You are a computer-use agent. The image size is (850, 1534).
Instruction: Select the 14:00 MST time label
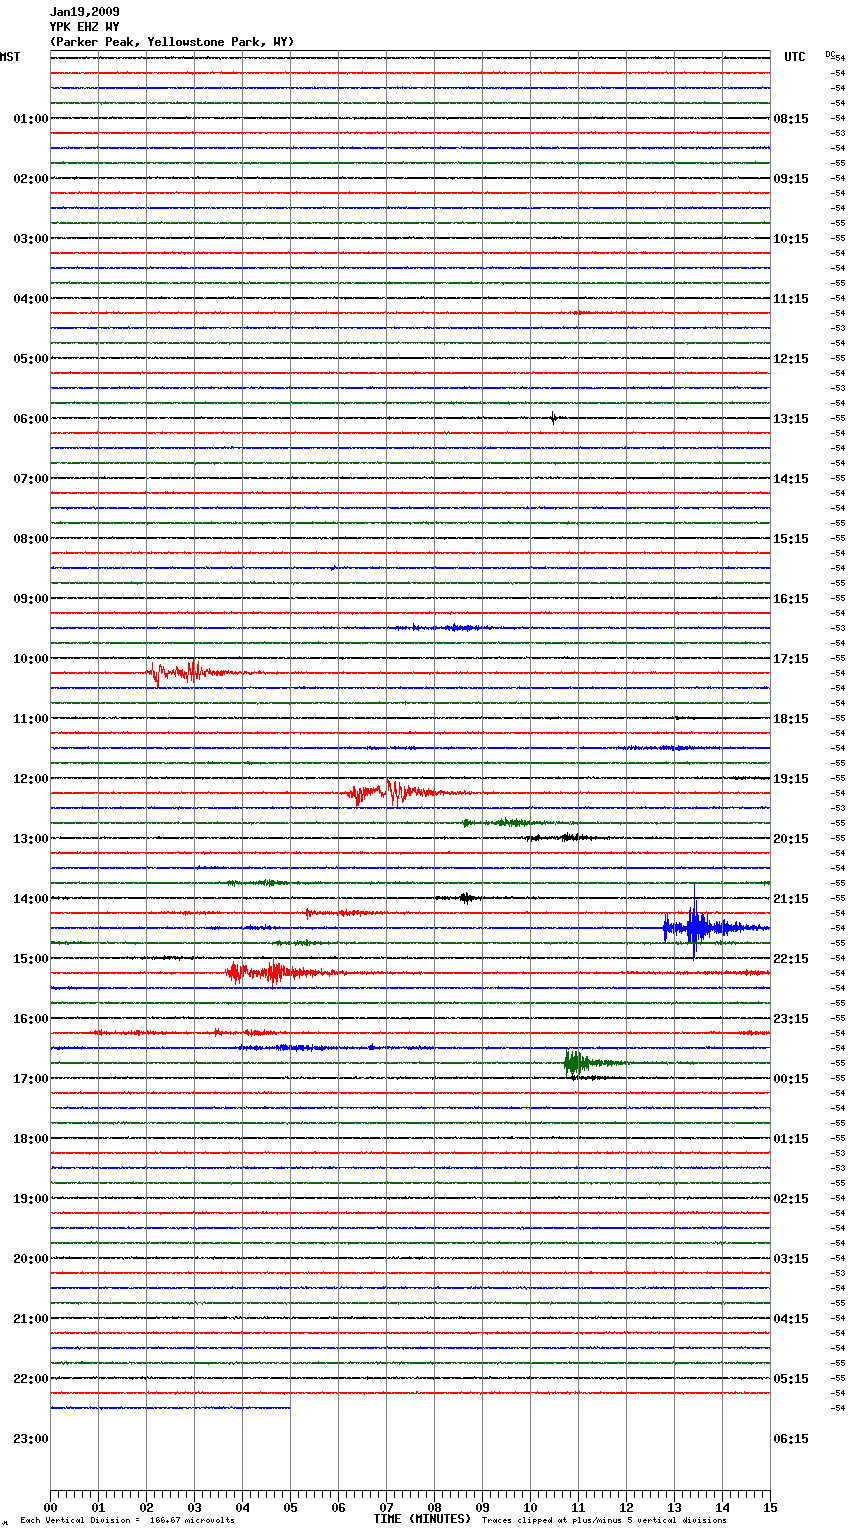[31, 899]
